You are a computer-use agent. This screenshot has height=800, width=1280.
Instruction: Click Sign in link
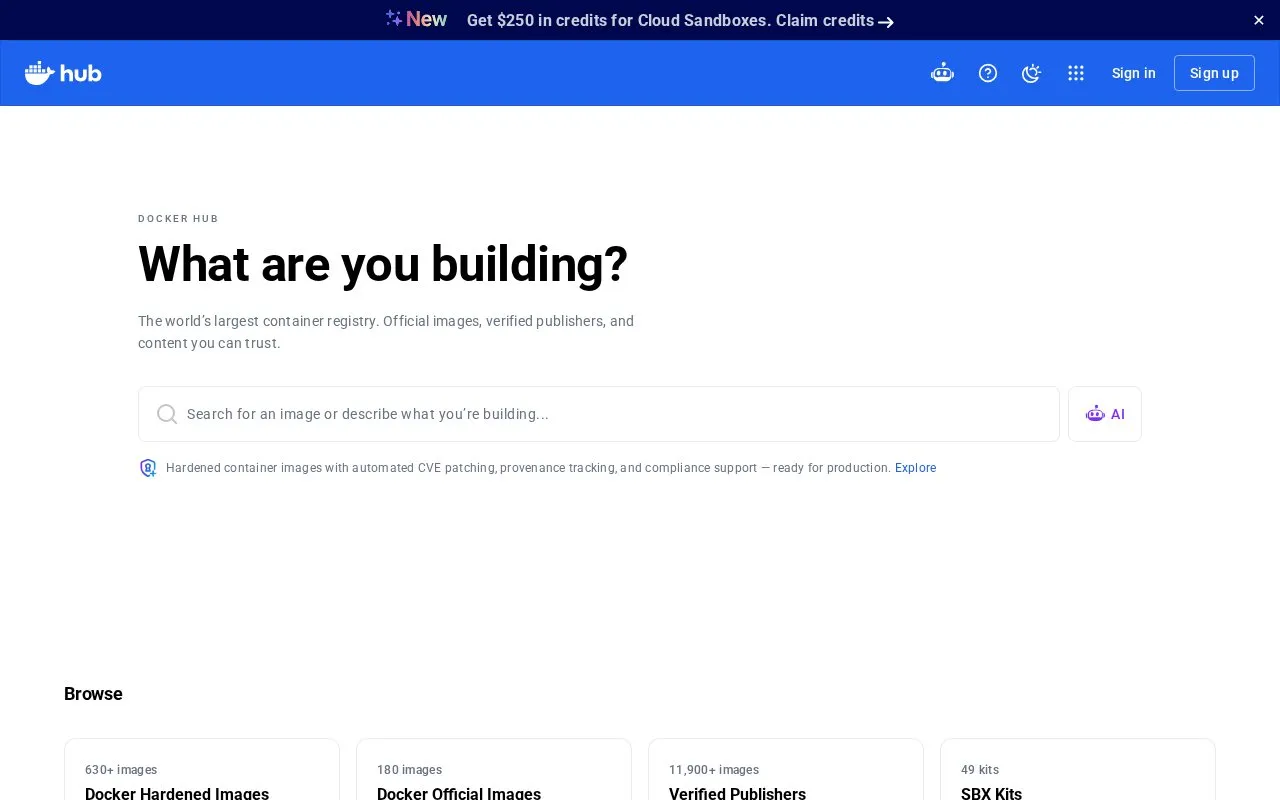click(x=1134, y=73)
